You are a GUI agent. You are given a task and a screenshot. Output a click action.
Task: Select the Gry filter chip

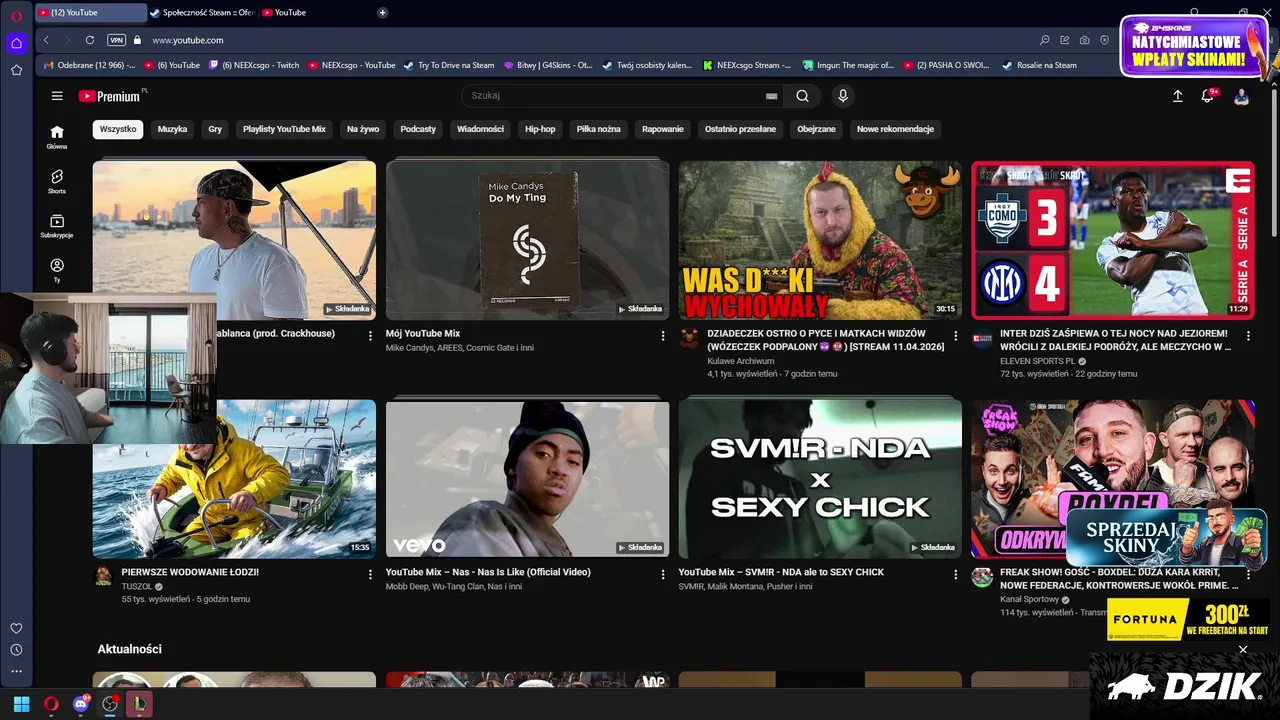coord(215,129)
